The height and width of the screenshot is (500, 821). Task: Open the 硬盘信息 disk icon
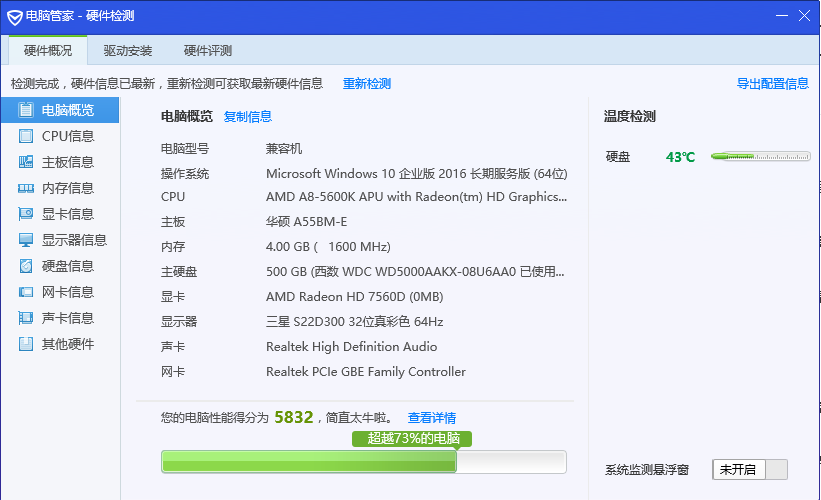[26, 266]
